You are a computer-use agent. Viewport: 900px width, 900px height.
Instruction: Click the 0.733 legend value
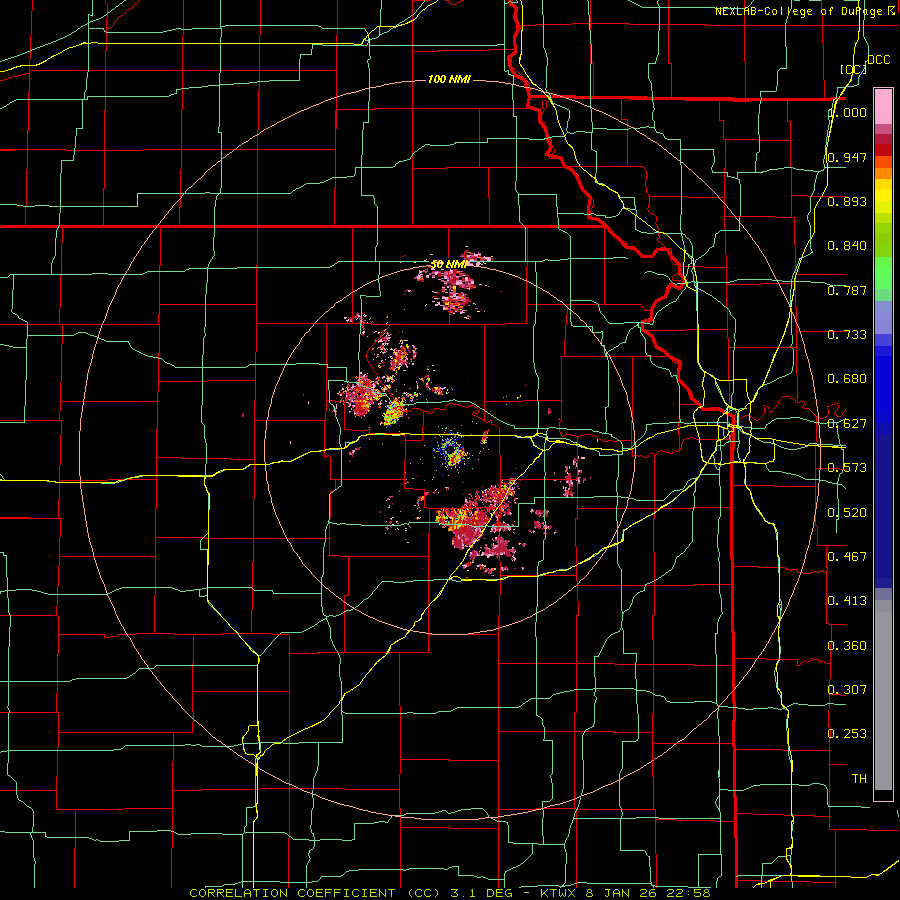[x=847, y=335]
